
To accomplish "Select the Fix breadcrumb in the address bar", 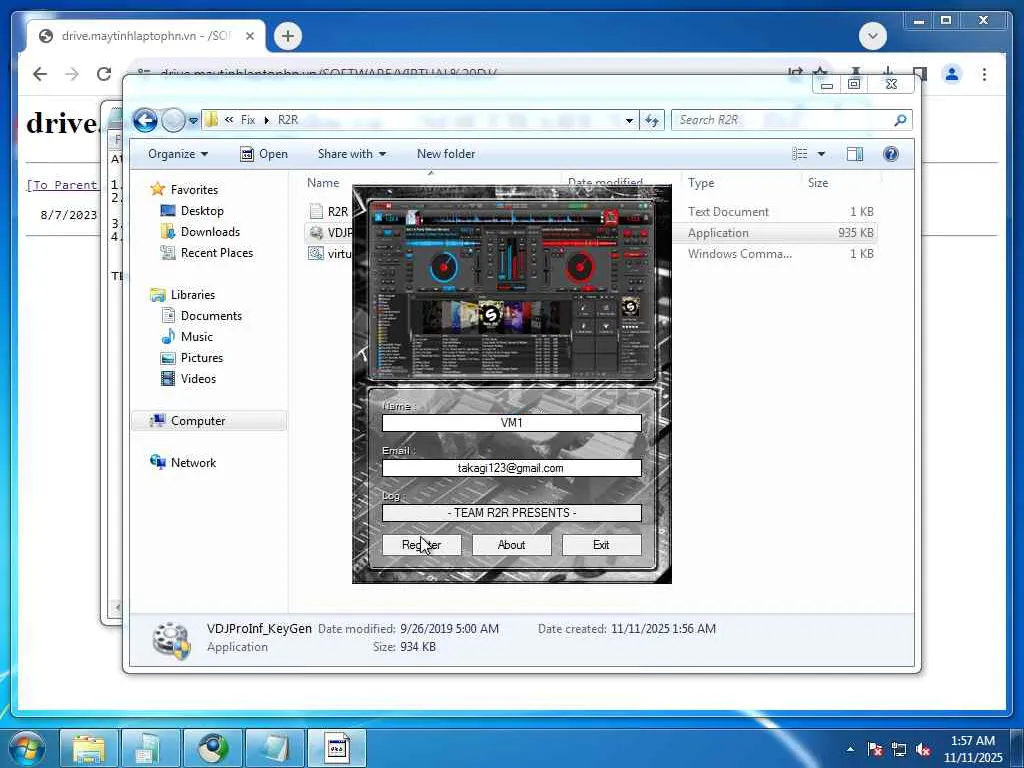I will tap(248, 120).
